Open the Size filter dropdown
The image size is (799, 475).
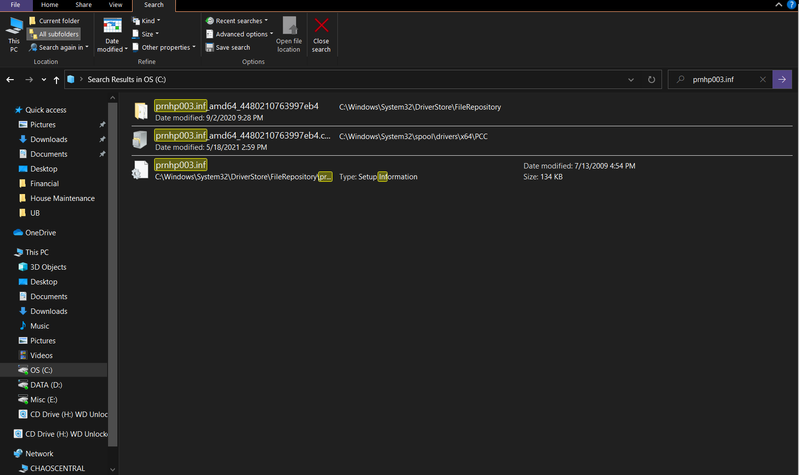pos(145,34)
